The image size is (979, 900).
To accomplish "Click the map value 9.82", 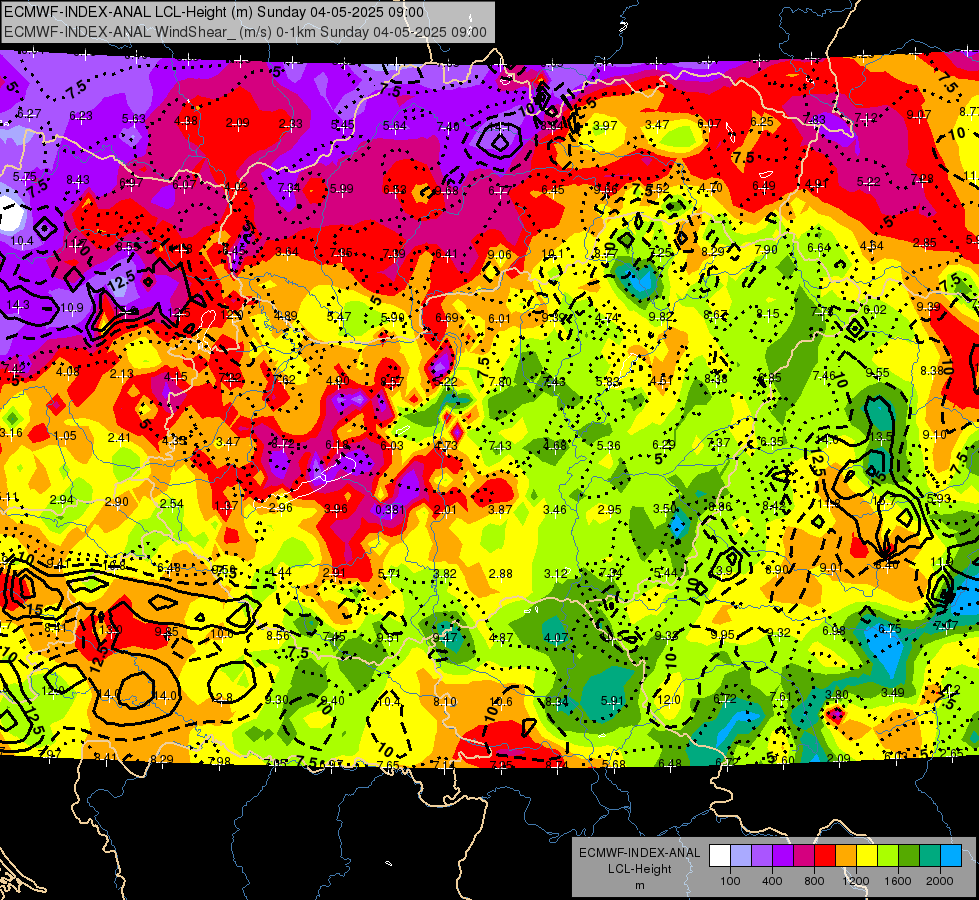I will click(661, 317).
